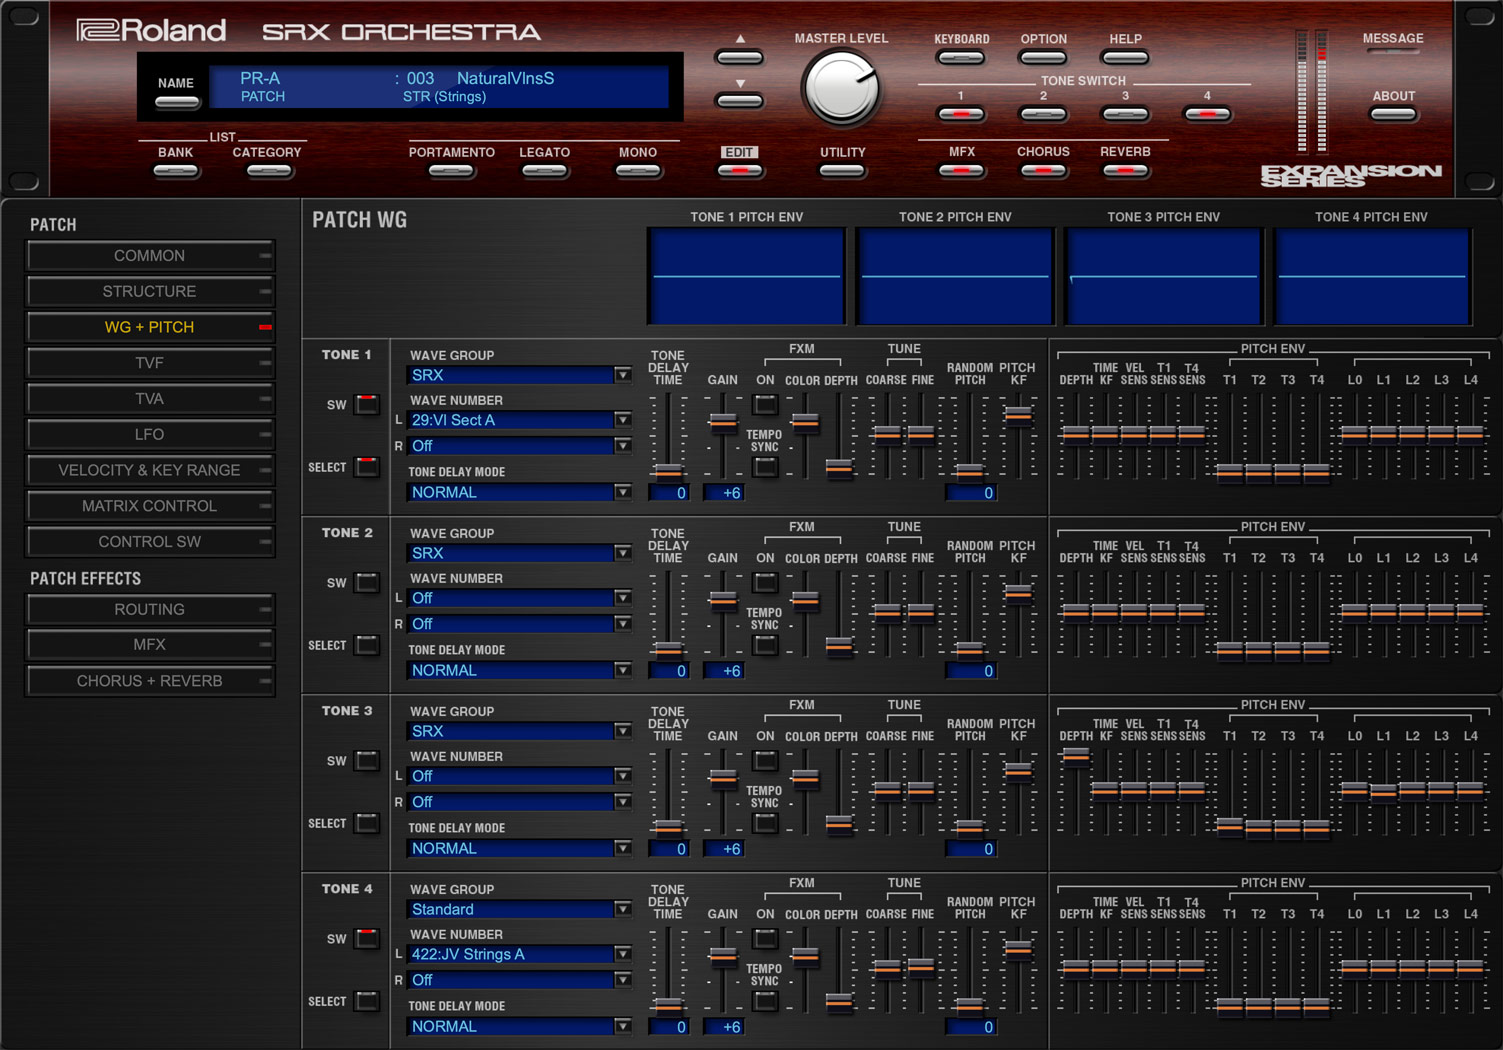The width and height of the screenshot is (1503, 1050).
Task: Open the CONTROL SW page
Action: [150, 542]
